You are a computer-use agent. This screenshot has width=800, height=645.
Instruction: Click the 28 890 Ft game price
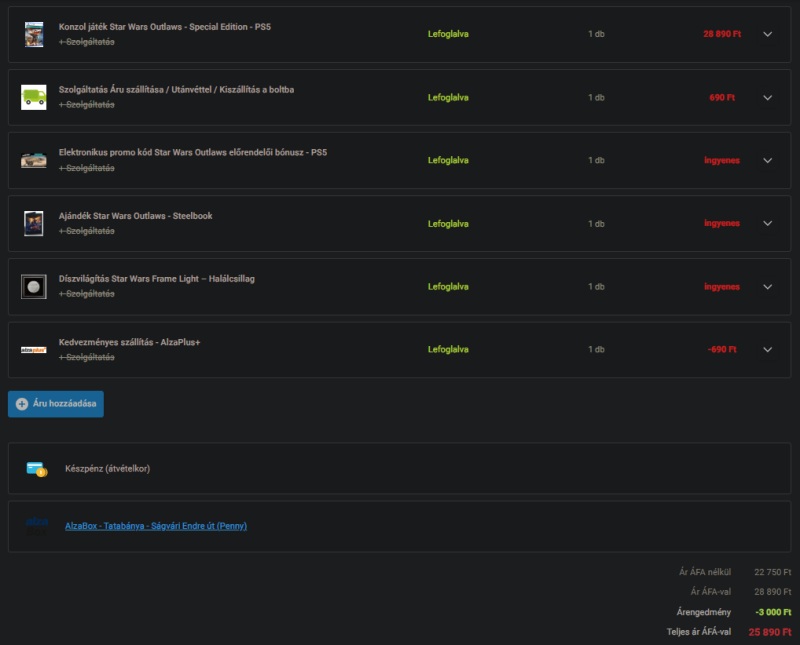coord(722,34)
